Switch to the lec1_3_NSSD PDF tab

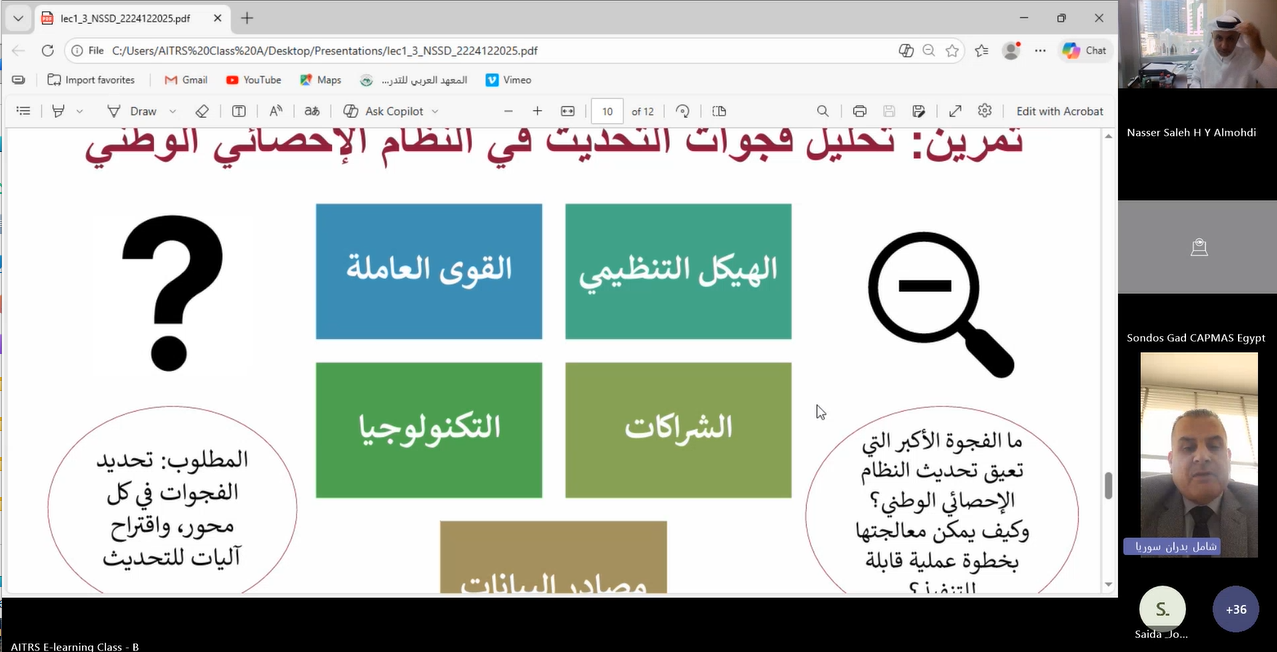(x=125, y=18)
